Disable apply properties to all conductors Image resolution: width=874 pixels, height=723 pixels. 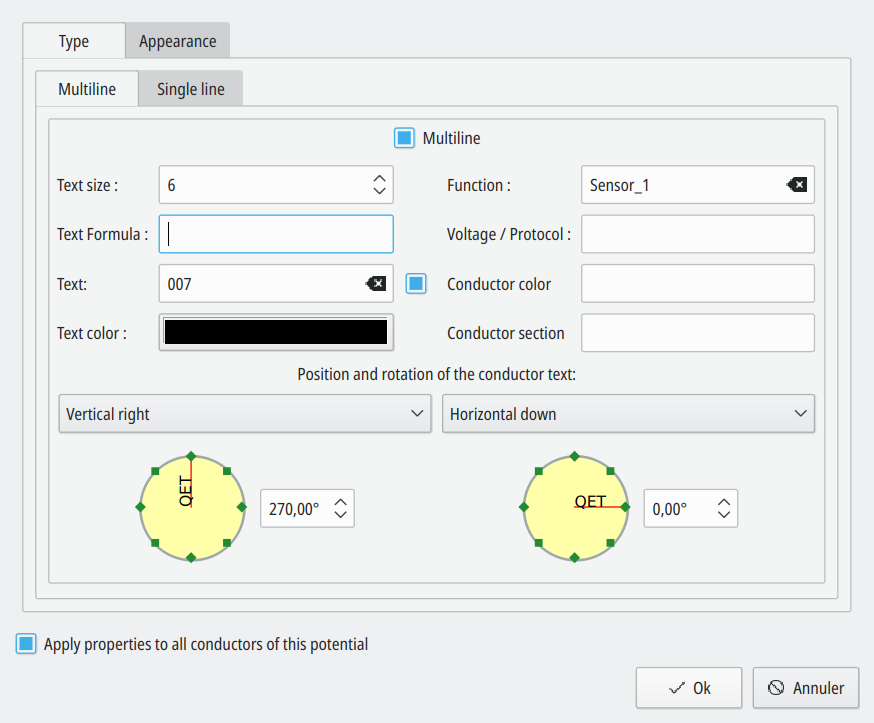pos(26,644)
